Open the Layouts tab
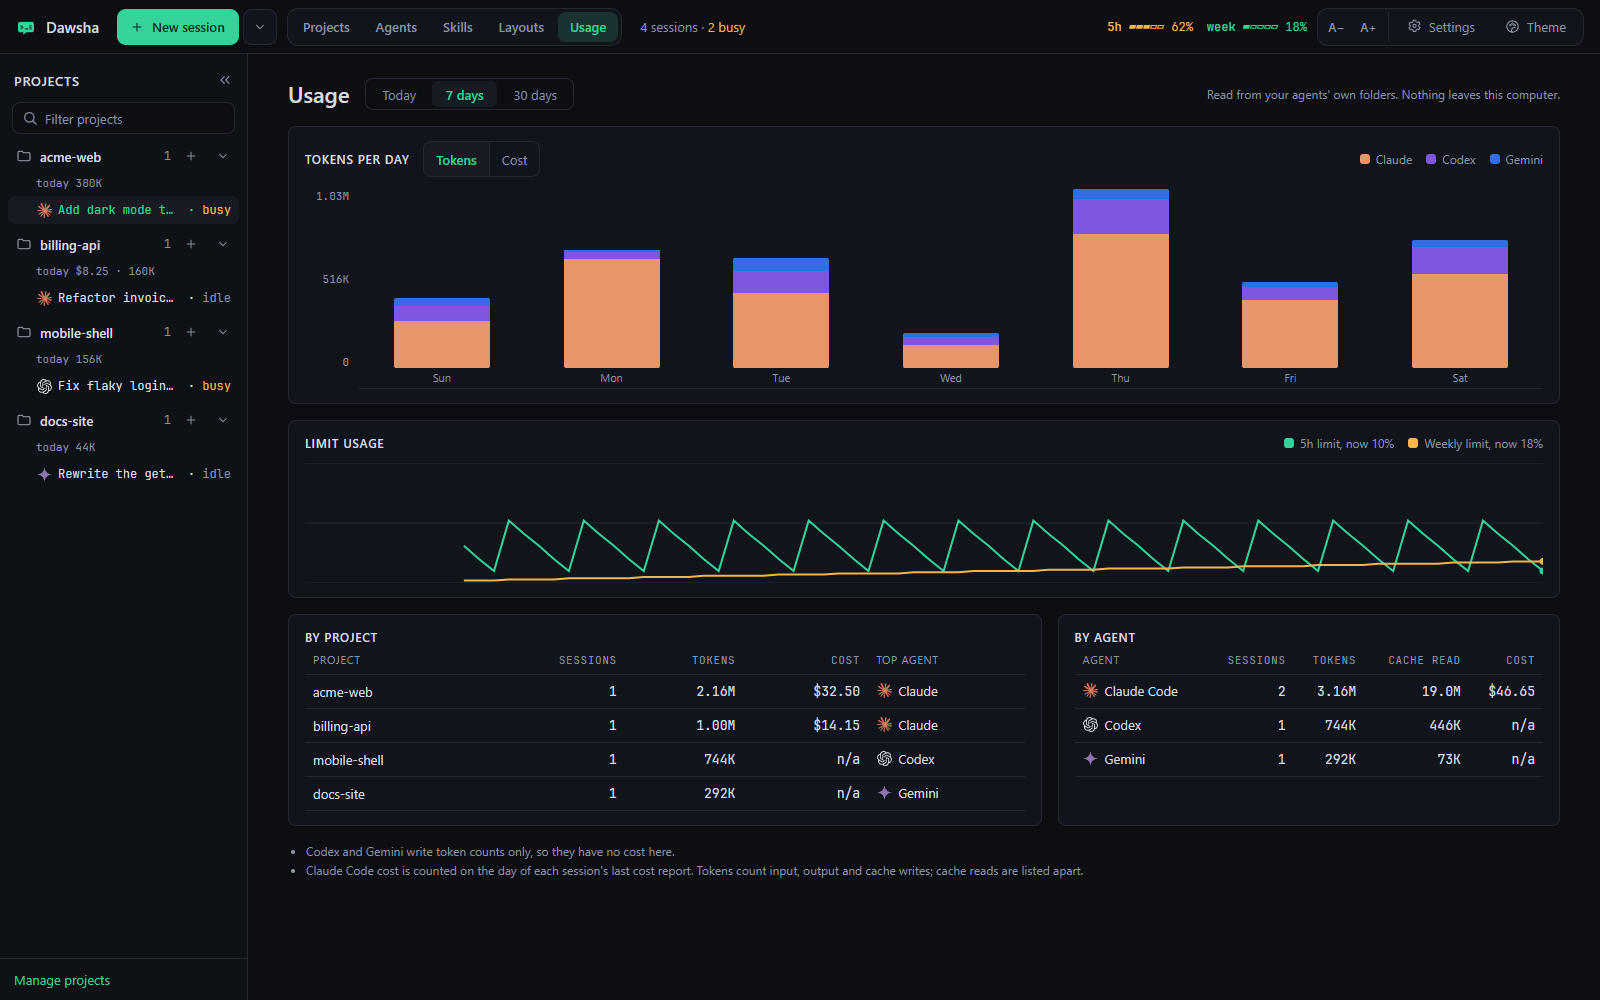1600x1000 pixels. tap(521, 28)
